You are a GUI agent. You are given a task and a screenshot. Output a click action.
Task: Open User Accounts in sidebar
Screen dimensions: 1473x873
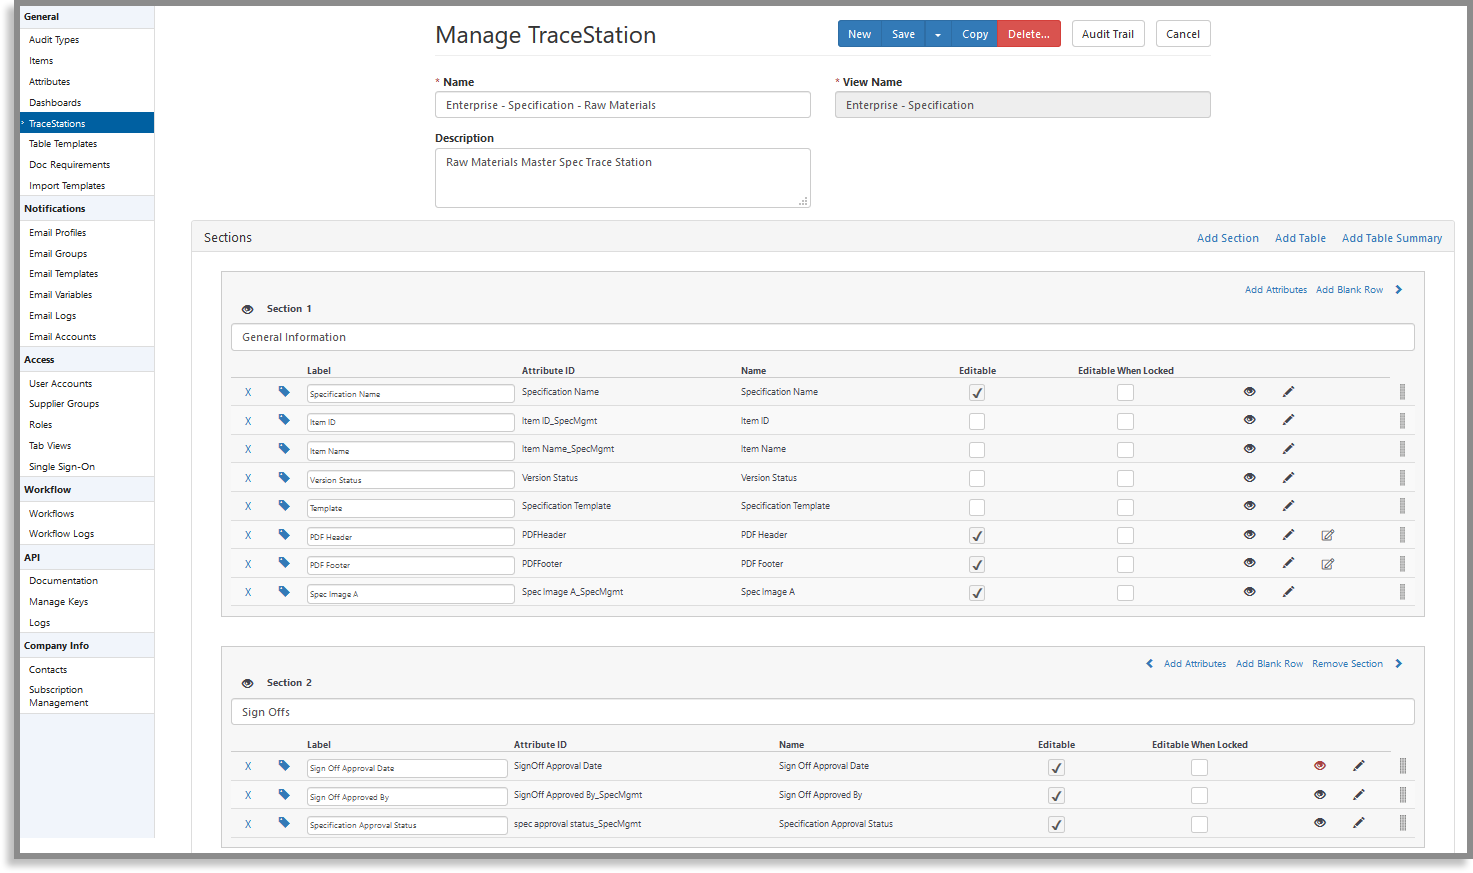[x=60, y=384]
